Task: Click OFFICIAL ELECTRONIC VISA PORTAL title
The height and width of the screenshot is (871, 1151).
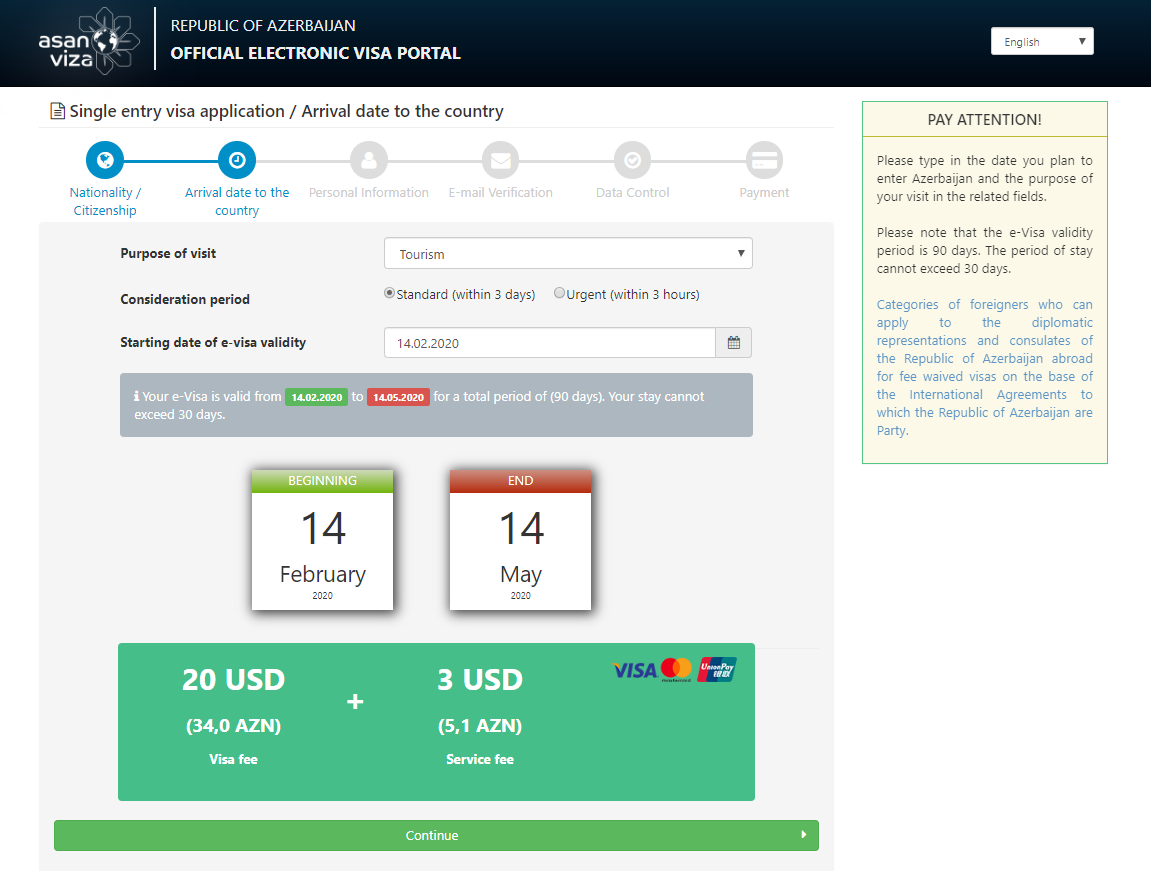Action: click(316, 53)
